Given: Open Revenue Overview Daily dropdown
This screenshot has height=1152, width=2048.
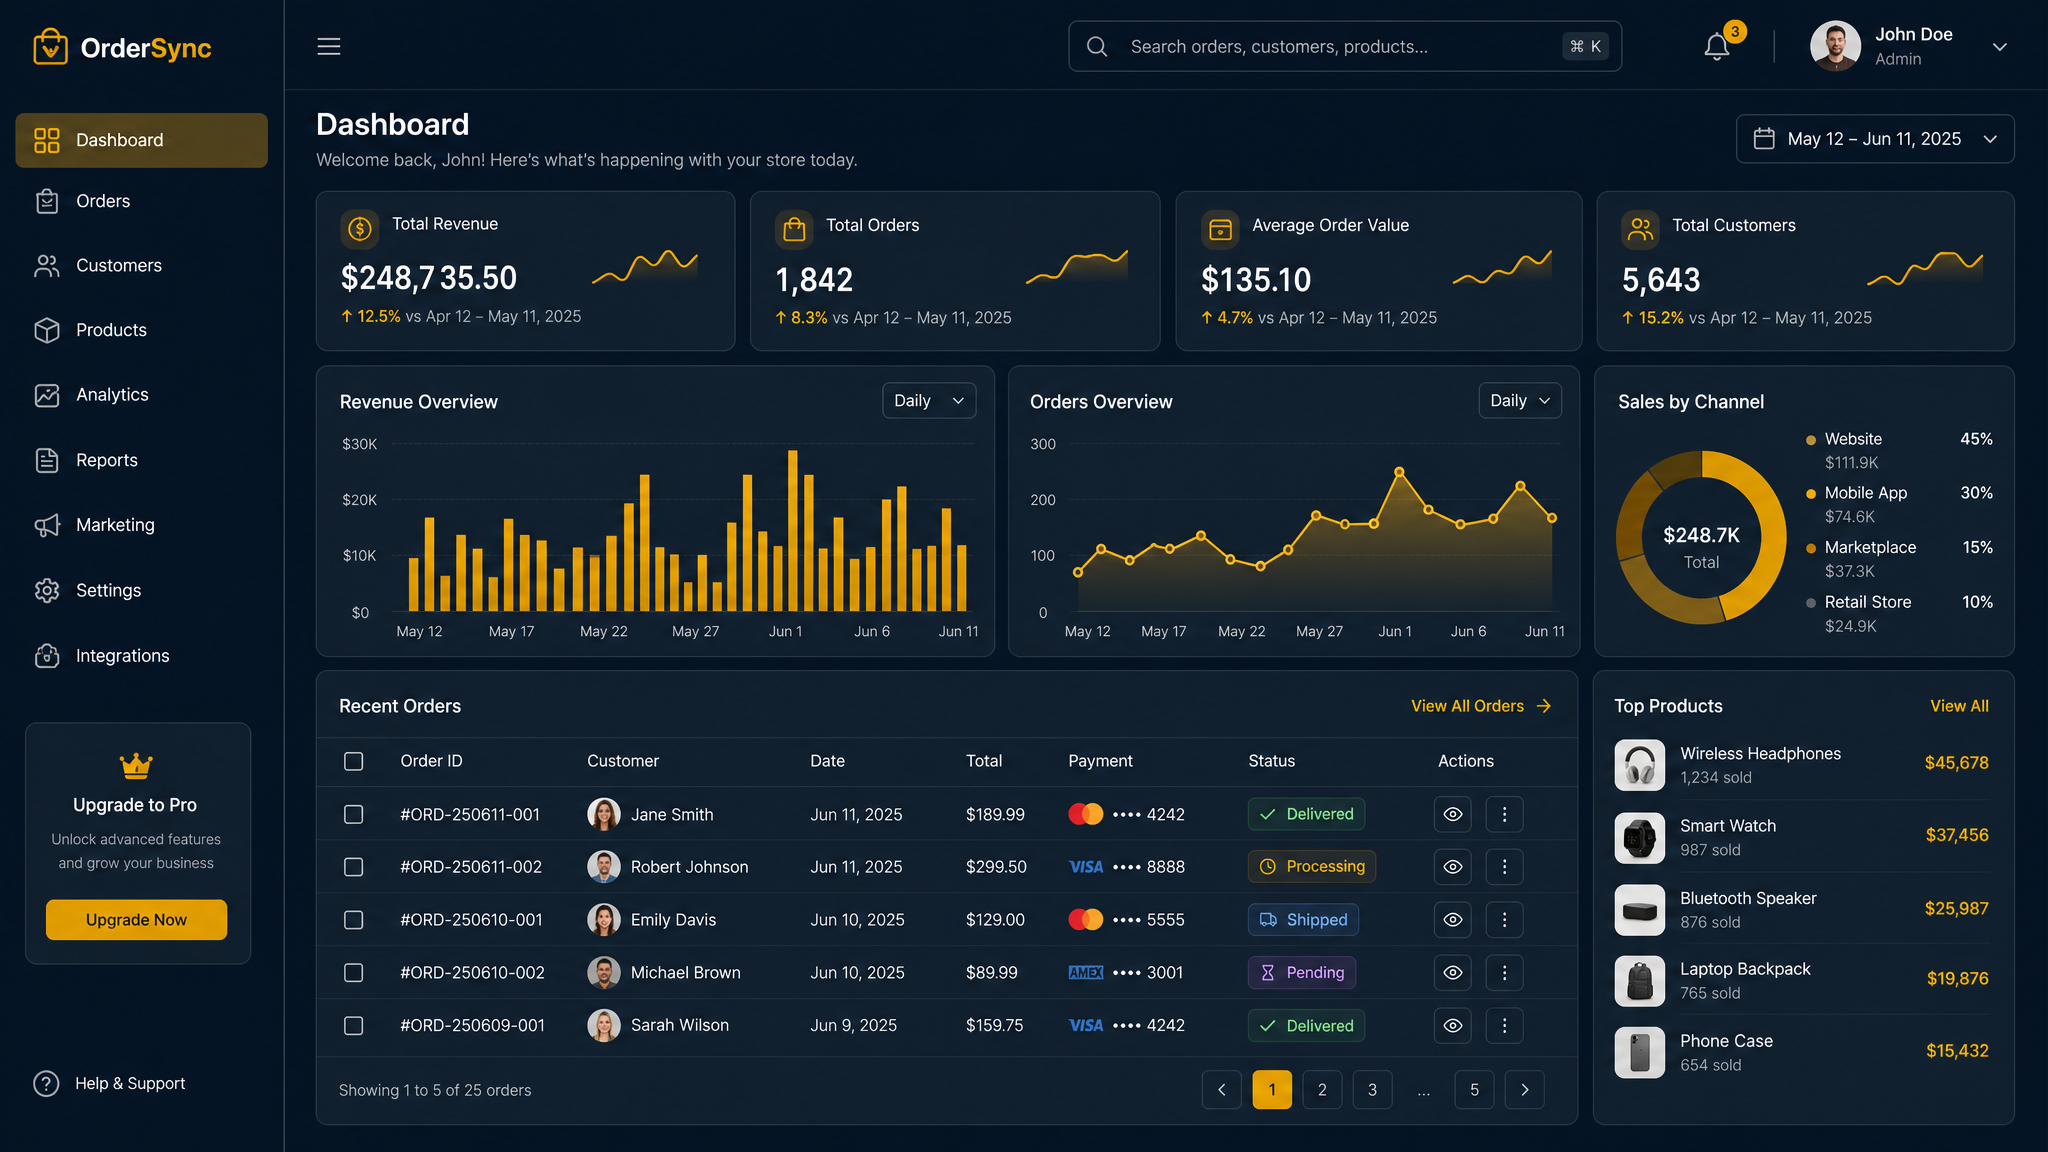Looking at the screenshot, I should [x=929, y=401].
